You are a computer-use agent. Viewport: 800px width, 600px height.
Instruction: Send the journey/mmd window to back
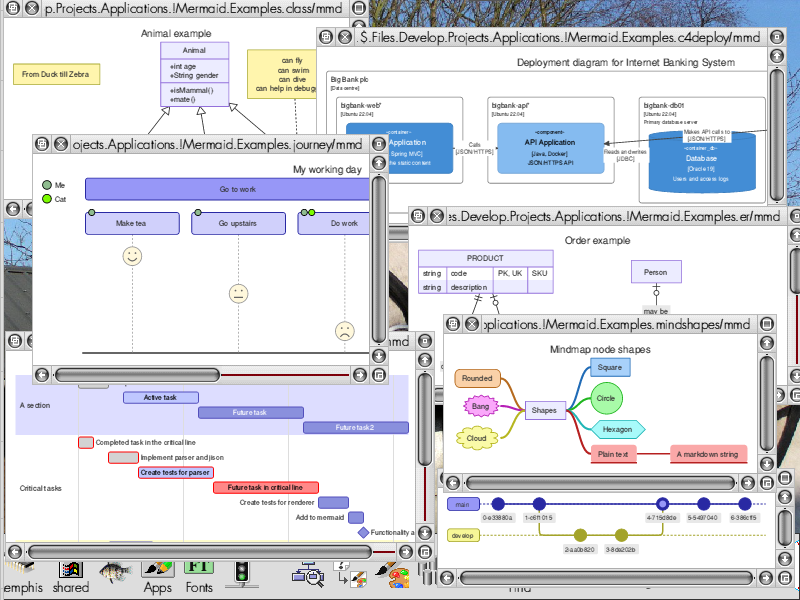pos(42,144)
